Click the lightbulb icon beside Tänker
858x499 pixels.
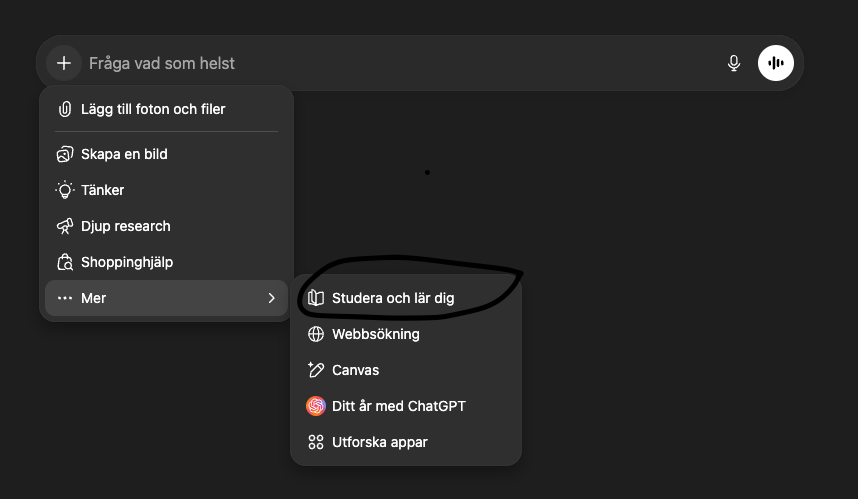(x=65, y=190)
